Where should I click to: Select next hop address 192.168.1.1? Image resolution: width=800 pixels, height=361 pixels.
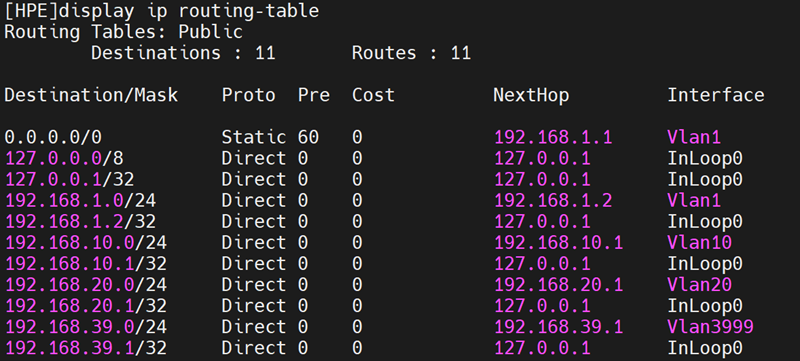553,137
